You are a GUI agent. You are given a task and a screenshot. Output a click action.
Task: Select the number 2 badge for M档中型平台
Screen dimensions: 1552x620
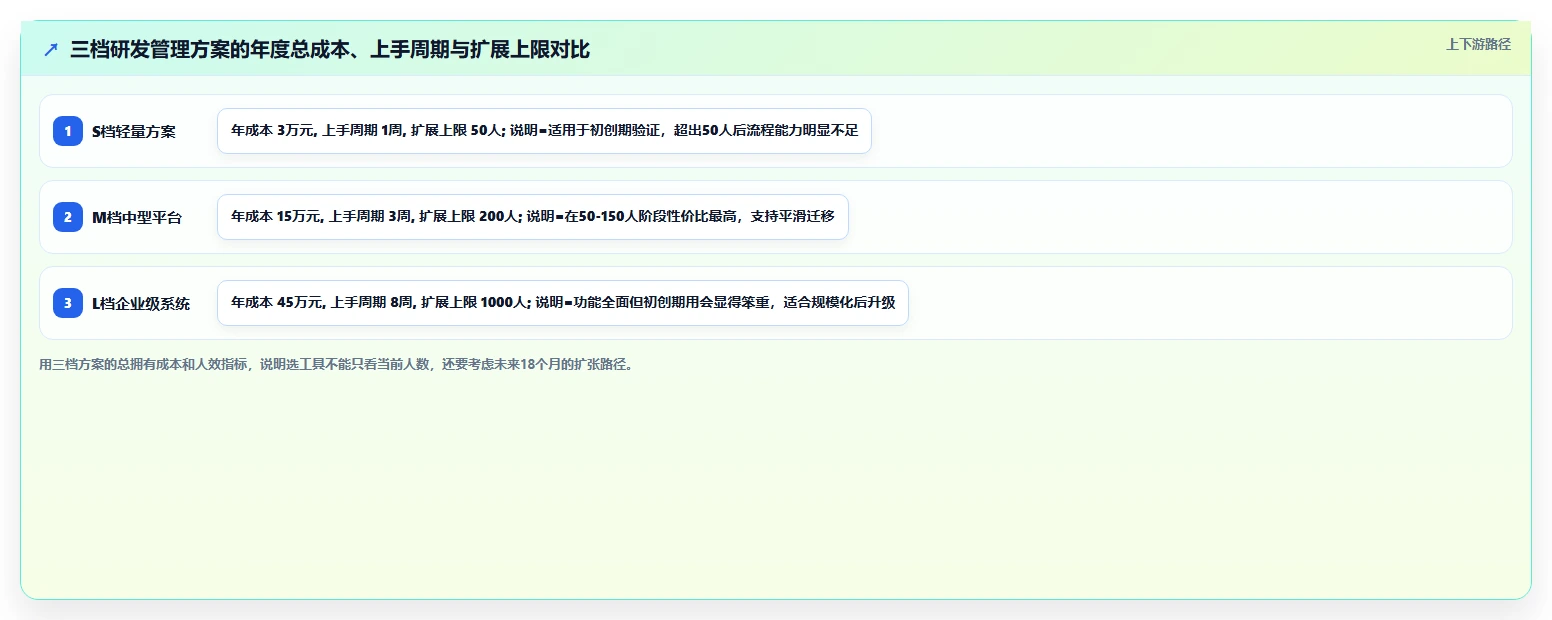[x=68, y=217]
